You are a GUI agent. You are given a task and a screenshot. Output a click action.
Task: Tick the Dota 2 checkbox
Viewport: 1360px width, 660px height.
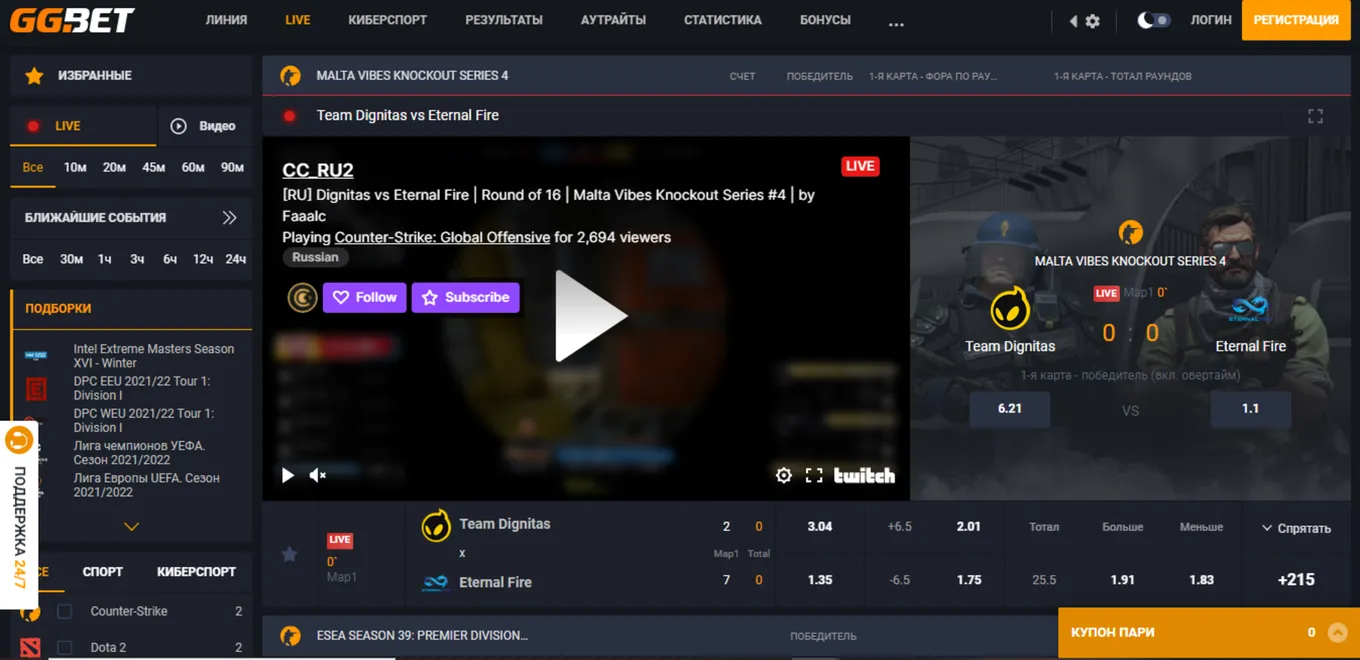click(65, 647)
